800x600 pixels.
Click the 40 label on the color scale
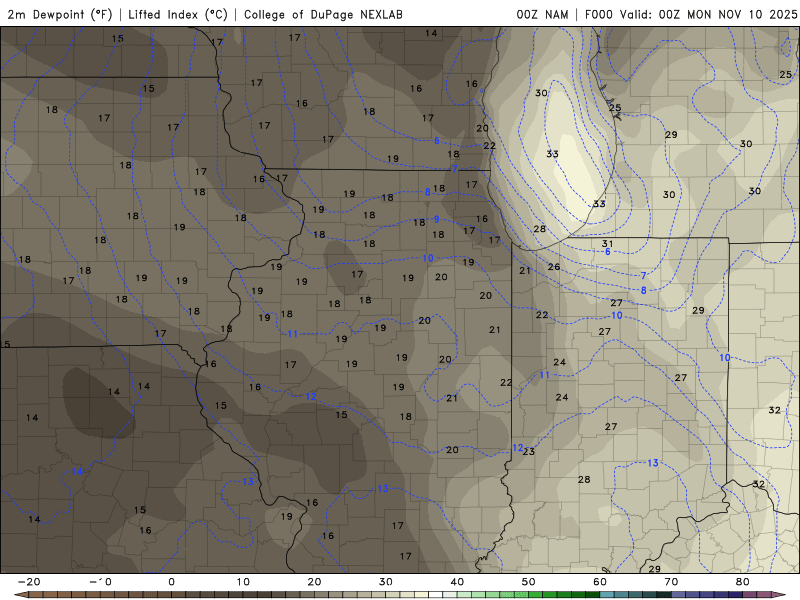(457, 582)
